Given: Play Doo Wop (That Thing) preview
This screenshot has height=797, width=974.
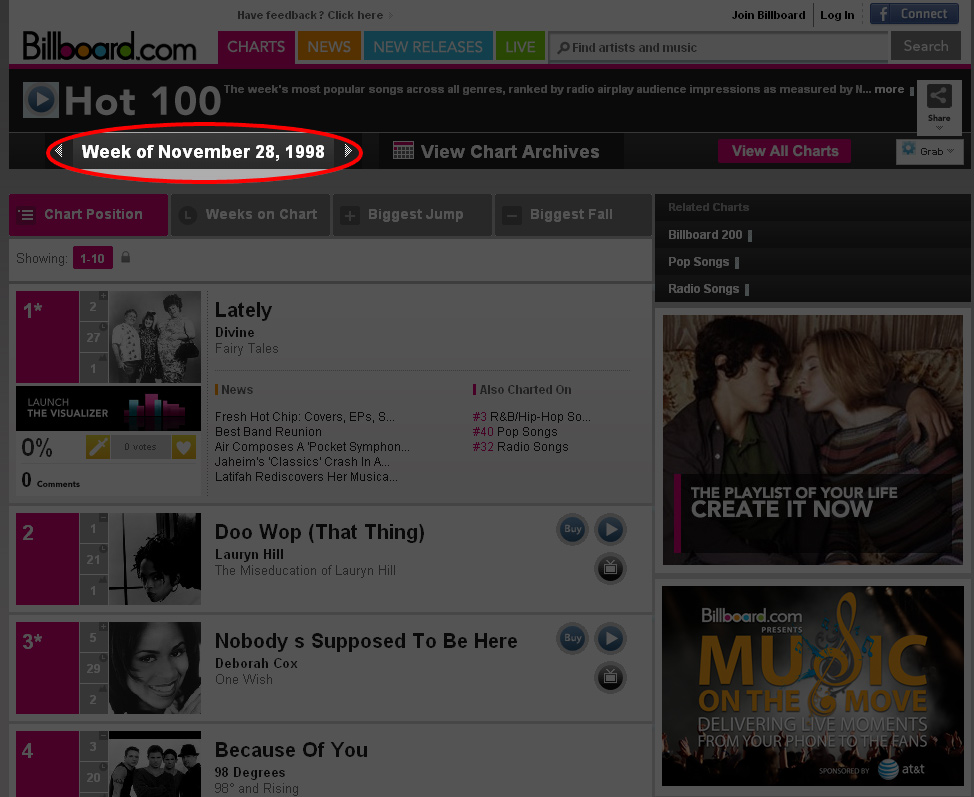Looking at the screenshot, I should coord(610,530).
